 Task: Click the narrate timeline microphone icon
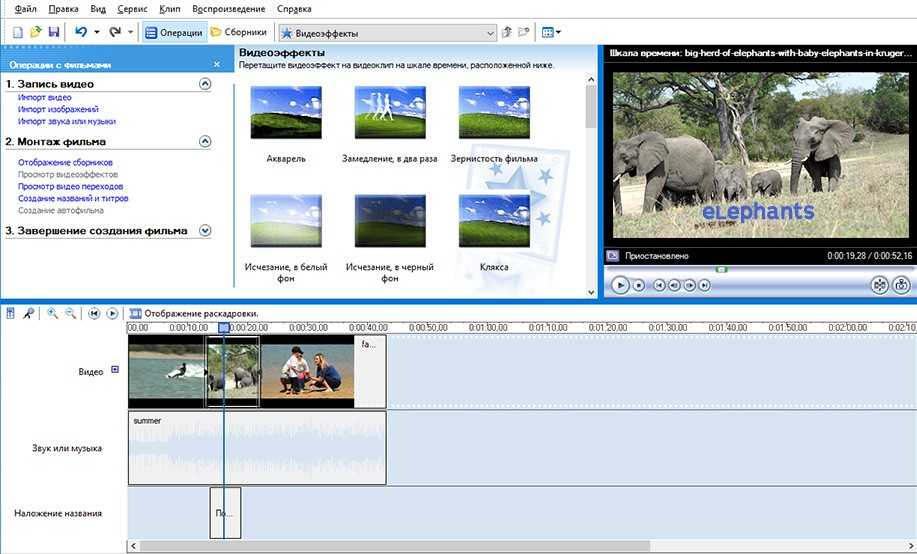tap(28, 314)
